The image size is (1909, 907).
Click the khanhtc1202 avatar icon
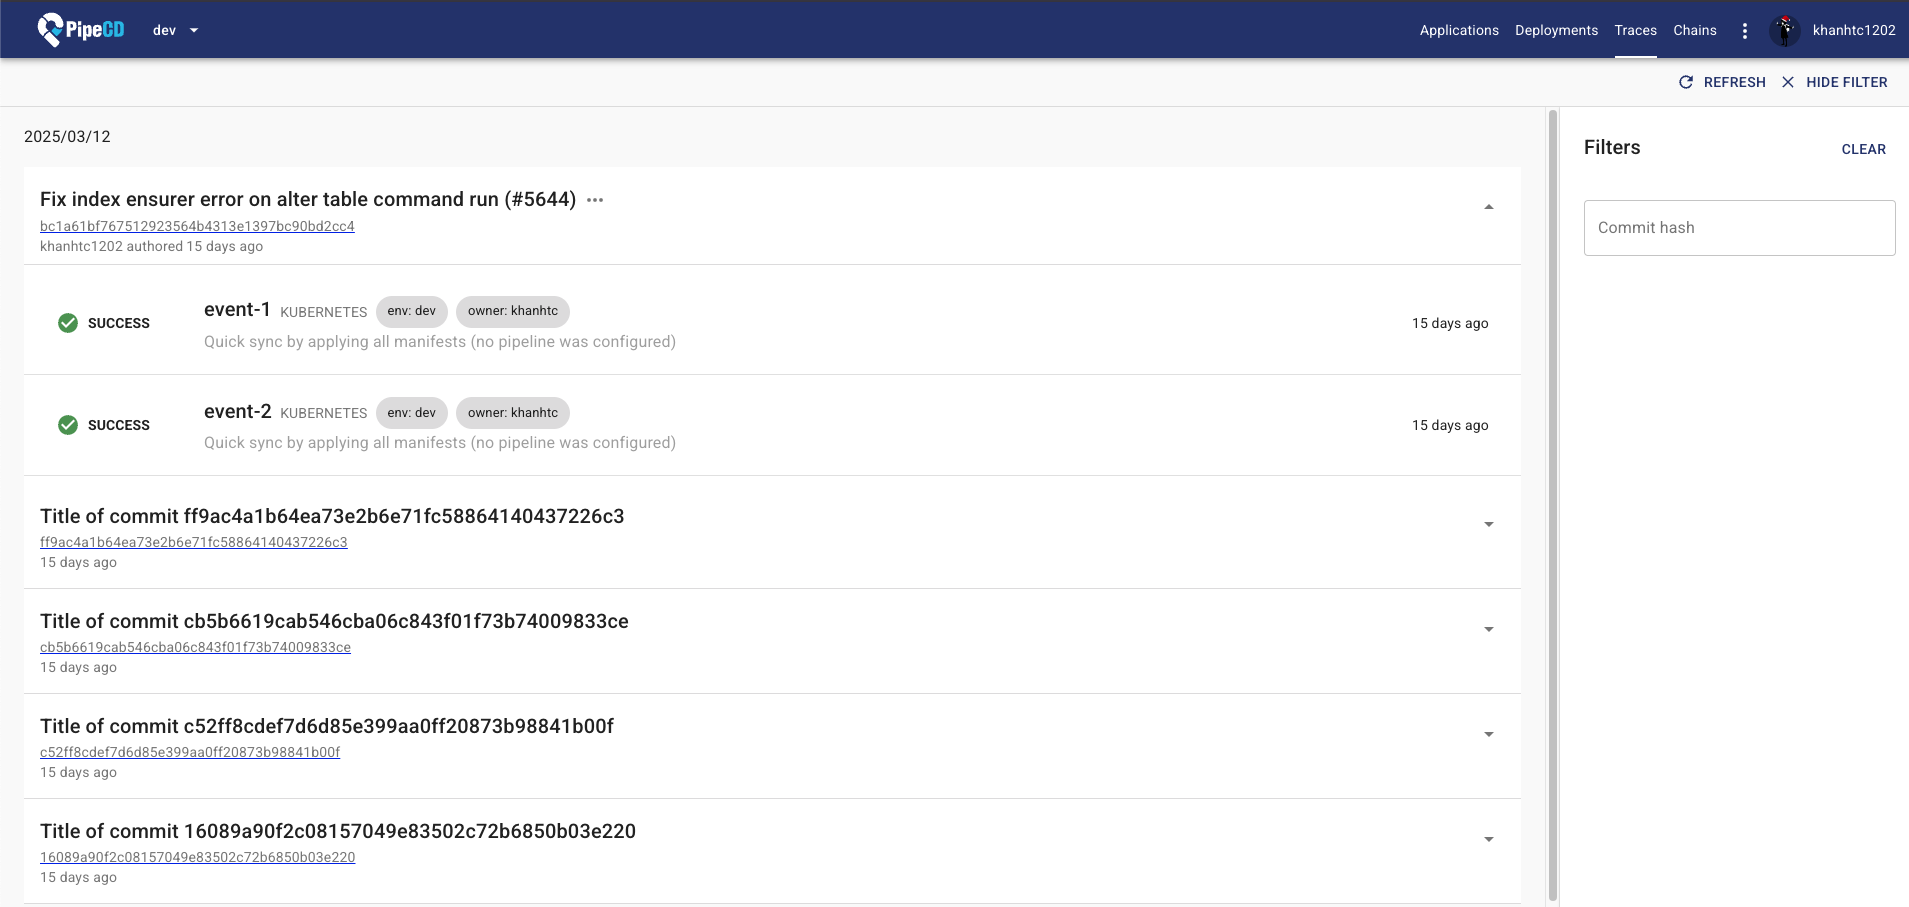pos(1786,30)
